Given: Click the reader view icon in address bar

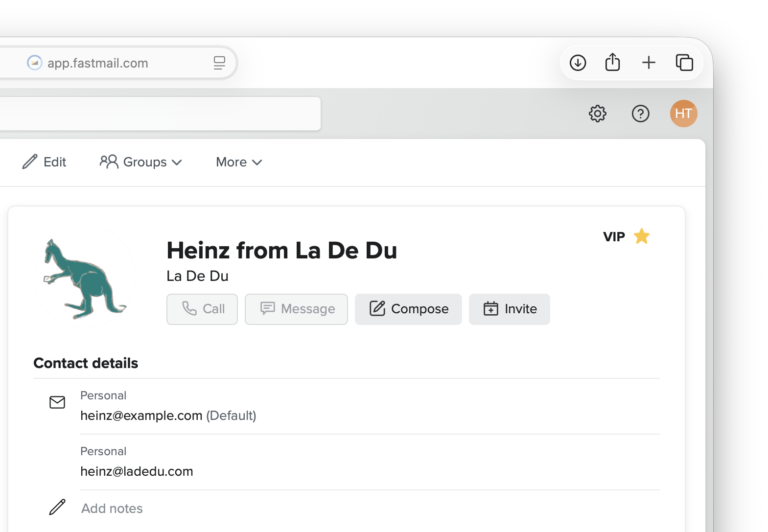Looking at the screenshot, I should (219, 63).
